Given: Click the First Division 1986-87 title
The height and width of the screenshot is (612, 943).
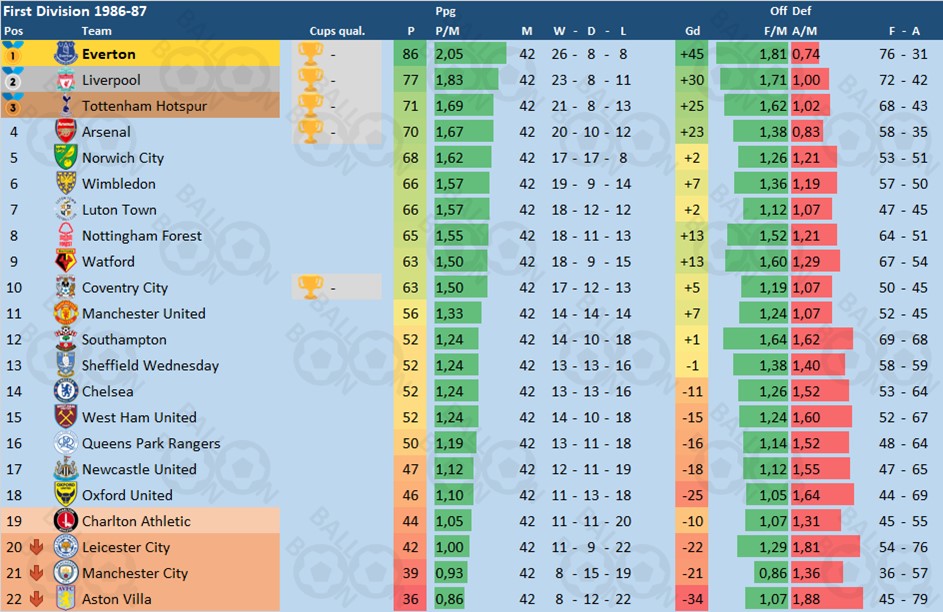Looking at the screenshot, I should [75, 11].
